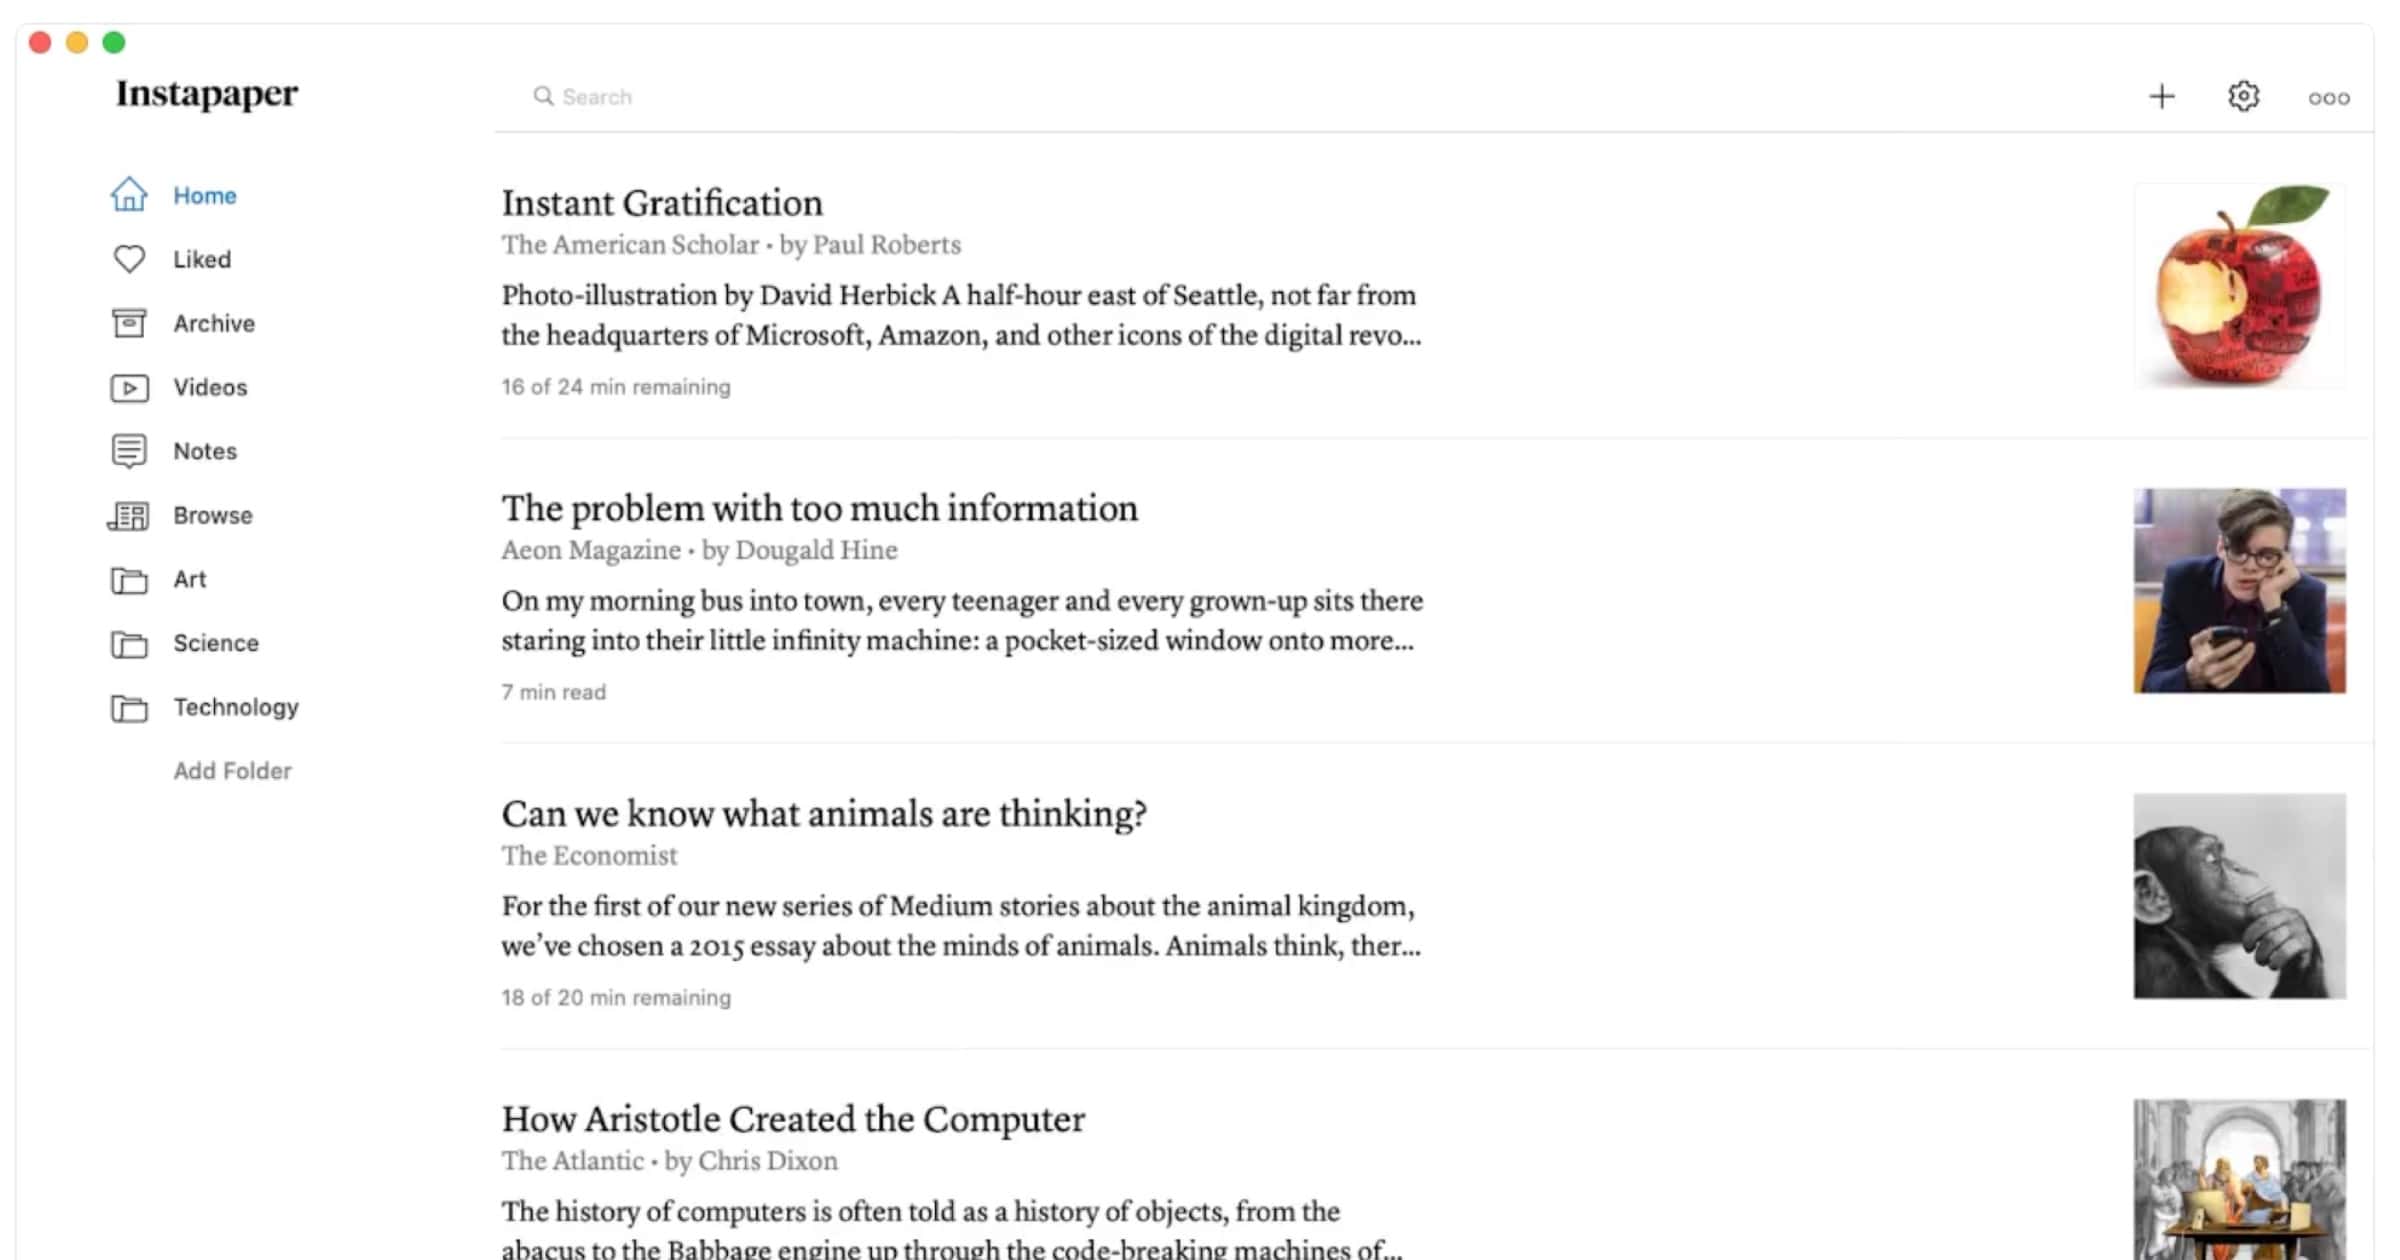Viewport: 2400px width, 1260px height.
Task: Click the settings gear icon
Action: [2243, 97]
